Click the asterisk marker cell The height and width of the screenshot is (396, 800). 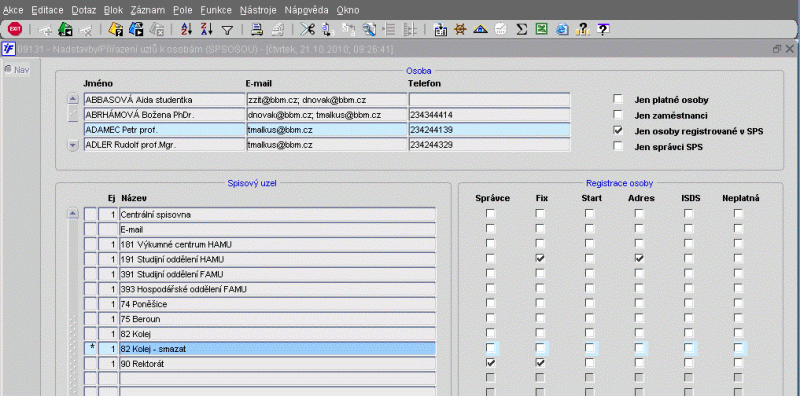pyautogui.click(x=91, y=349)
